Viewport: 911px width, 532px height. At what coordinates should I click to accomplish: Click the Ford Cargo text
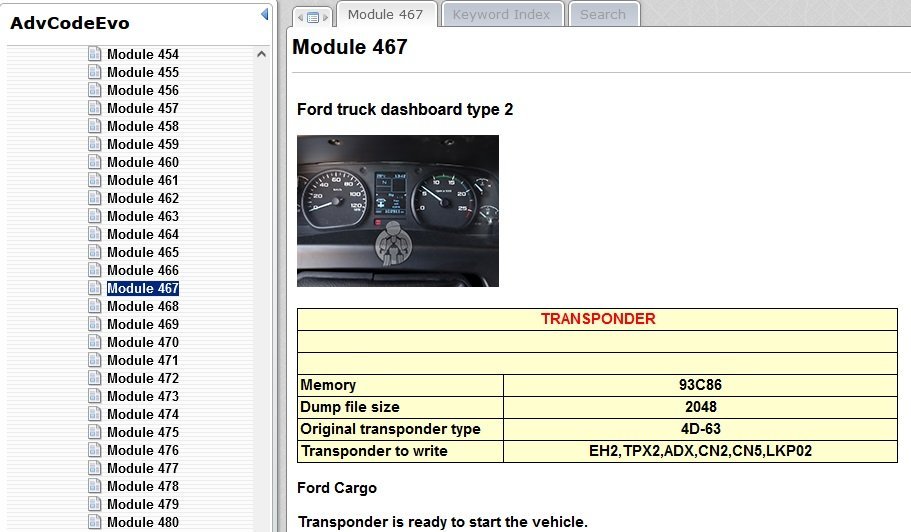(x=337, y=488)
